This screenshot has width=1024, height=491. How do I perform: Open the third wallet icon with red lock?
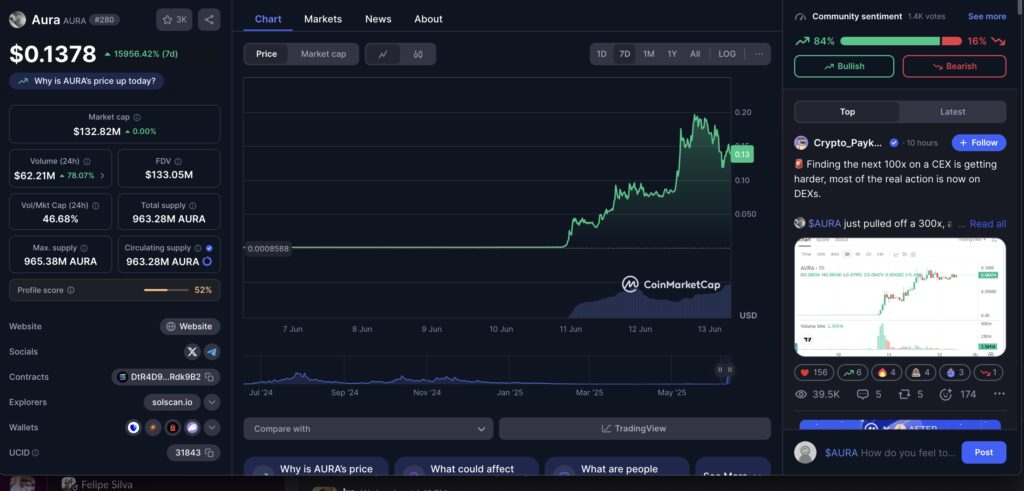tap(173, 428)
